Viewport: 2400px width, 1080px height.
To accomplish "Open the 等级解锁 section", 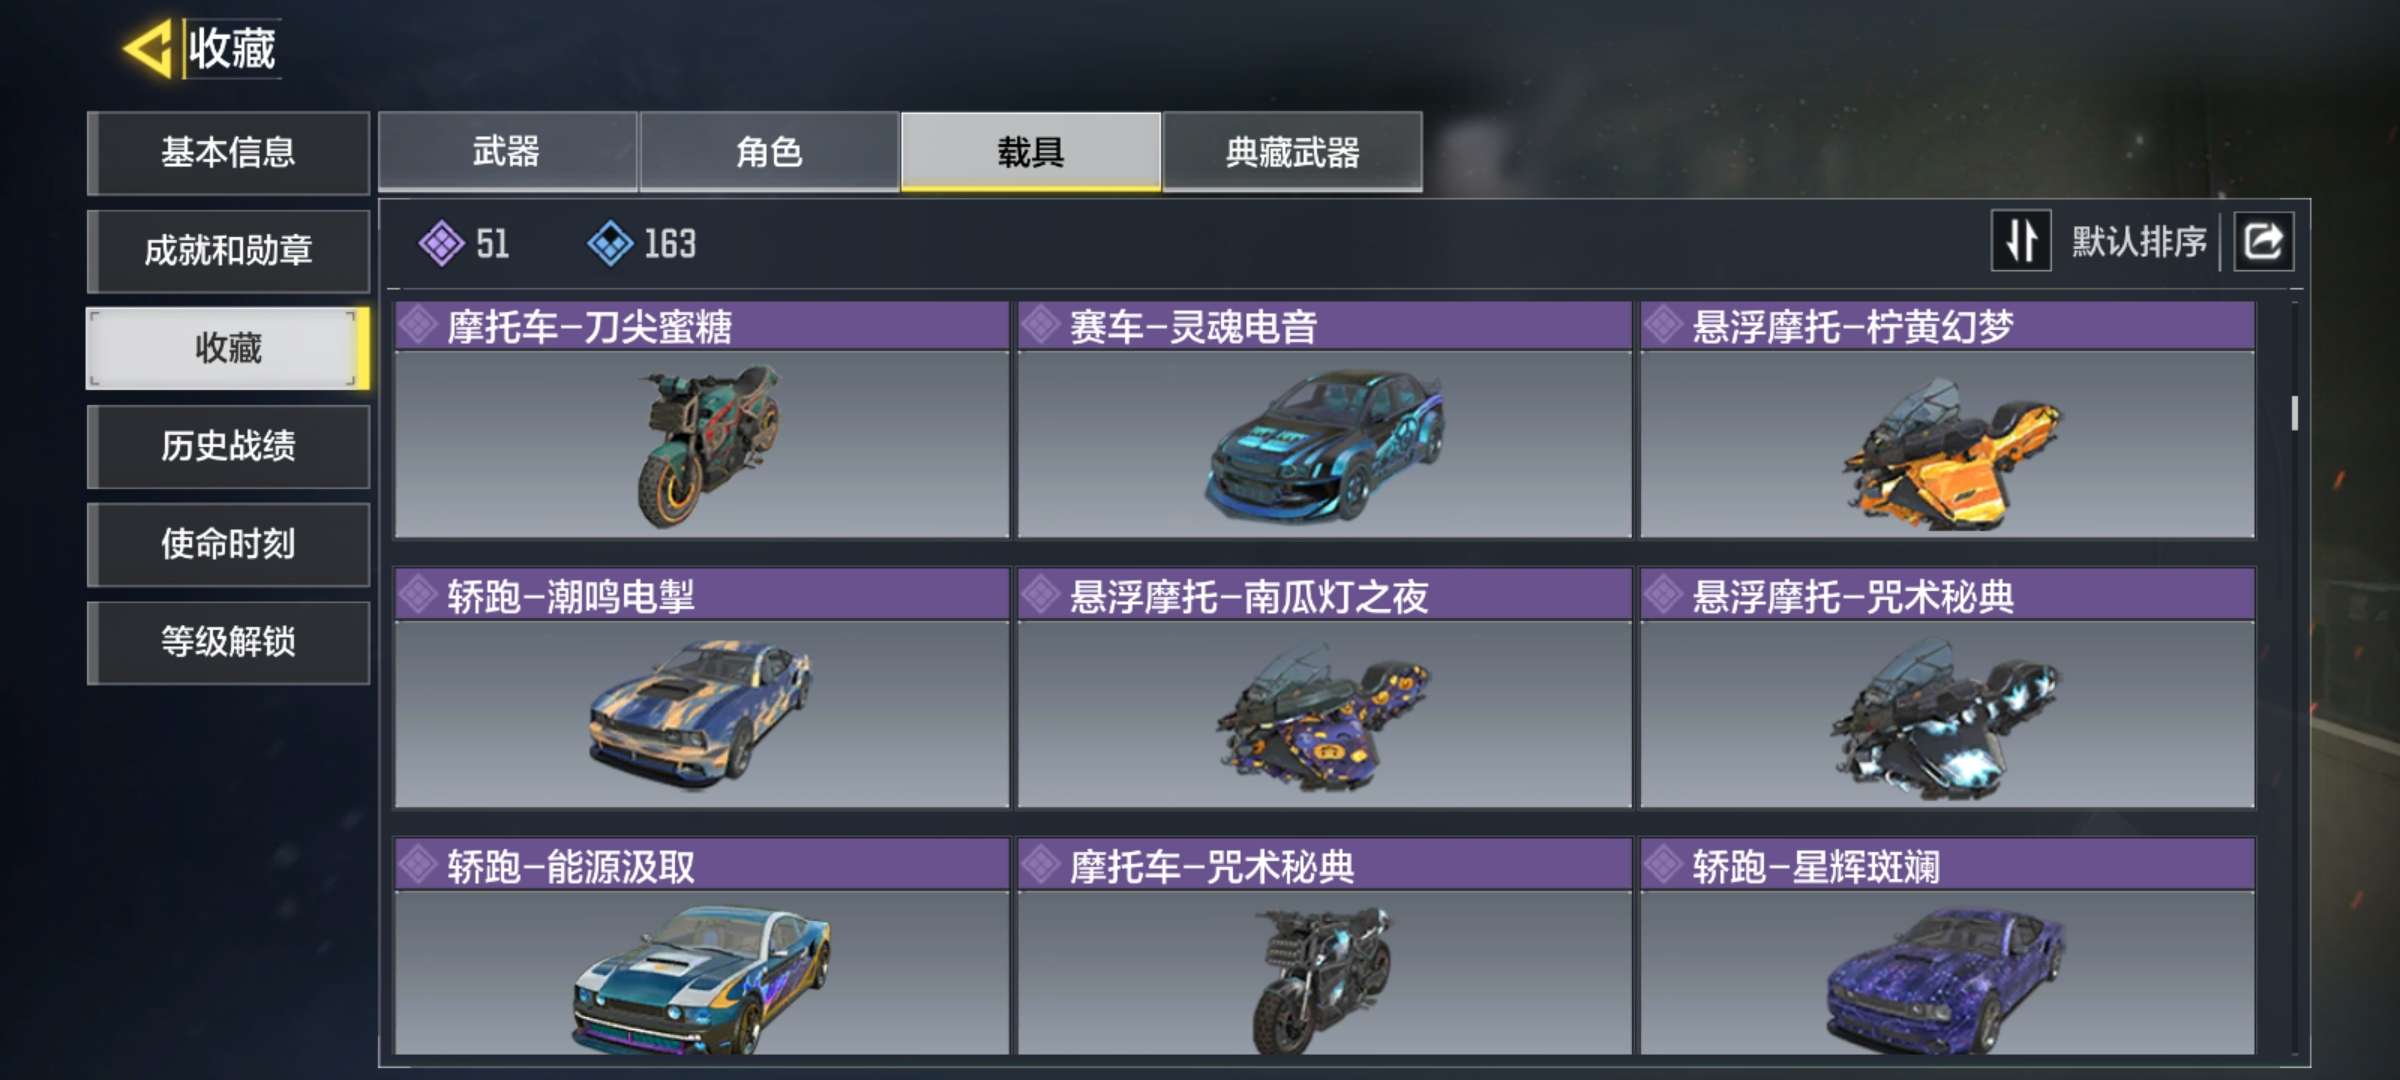I will click(228, 642).
